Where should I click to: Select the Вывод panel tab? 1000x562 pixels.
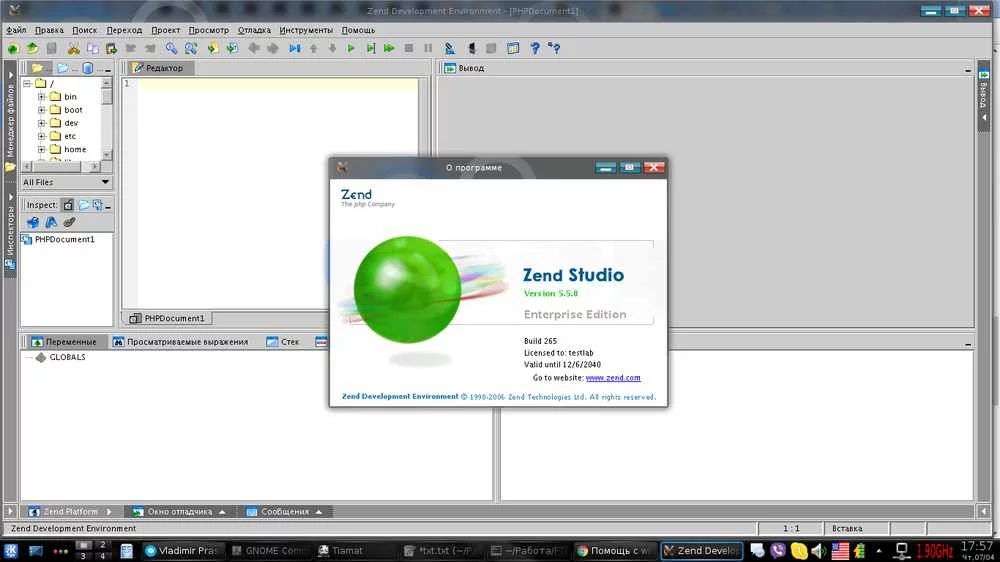coord(464,68)
